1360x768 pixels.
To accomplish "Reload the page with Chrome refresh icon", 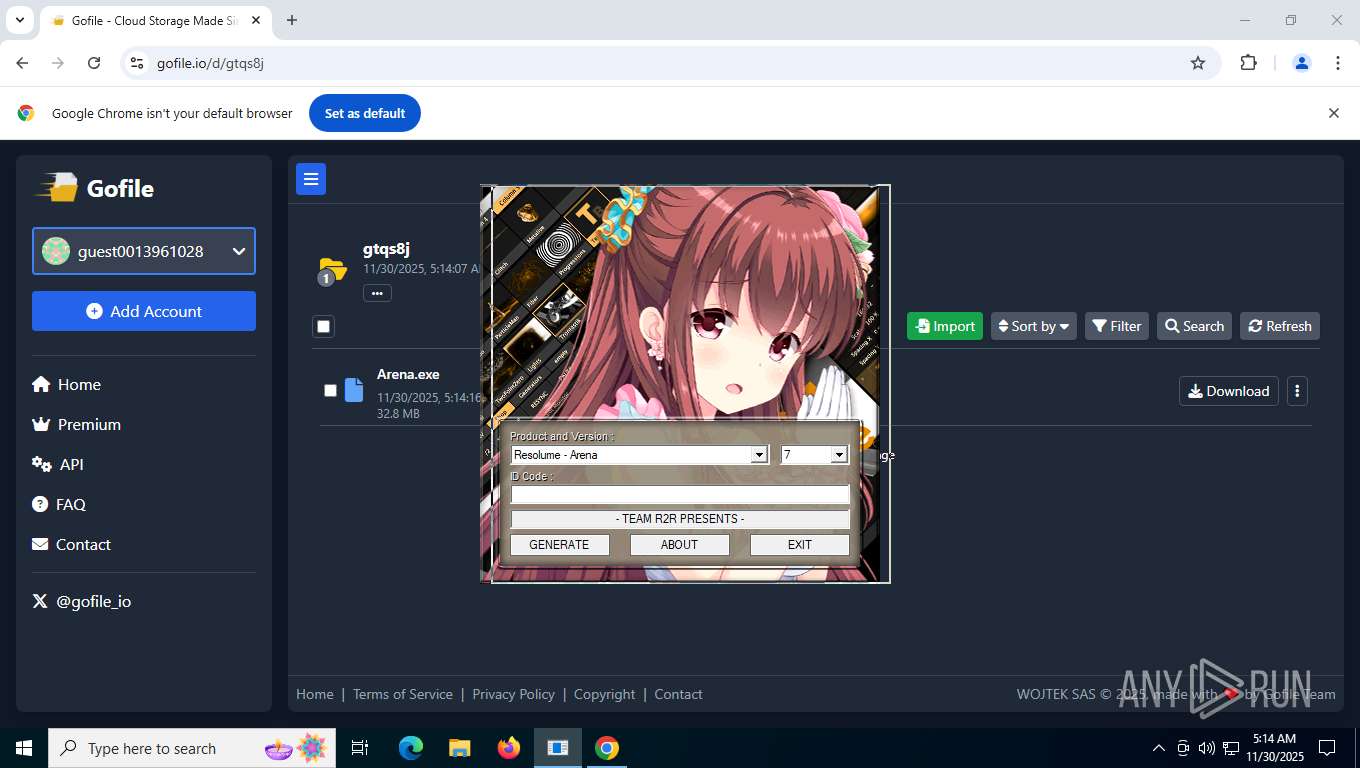I will [94, 63].
